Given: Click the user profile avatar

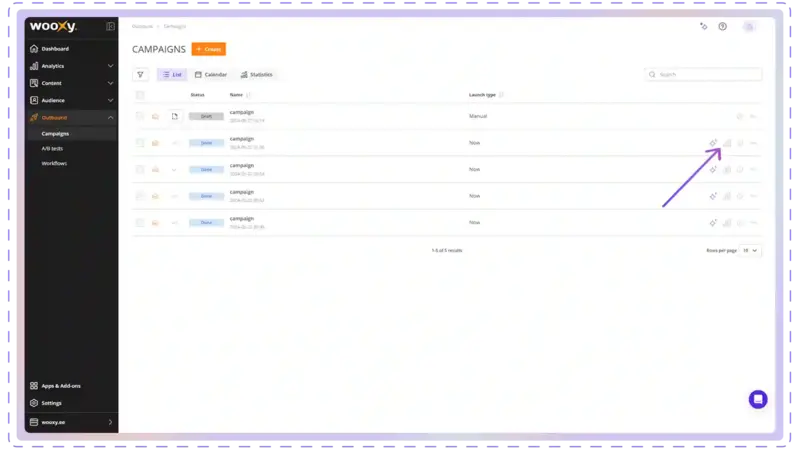Looking at the screenshot, I should tap(749, 26).
